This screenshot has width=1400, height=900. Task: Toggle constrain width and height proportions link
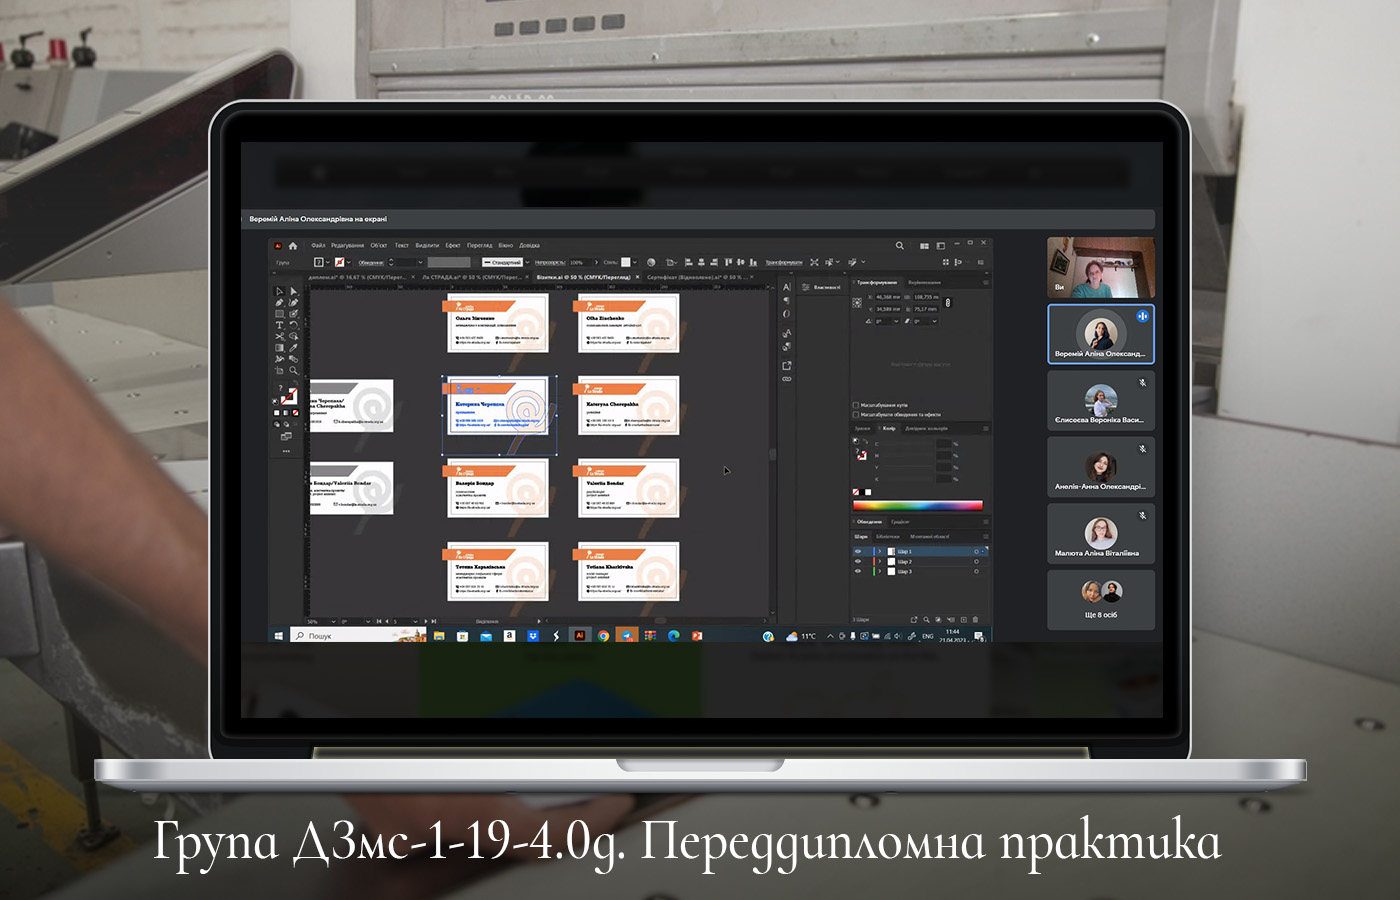pyautogui.click(x=947, y=302)
